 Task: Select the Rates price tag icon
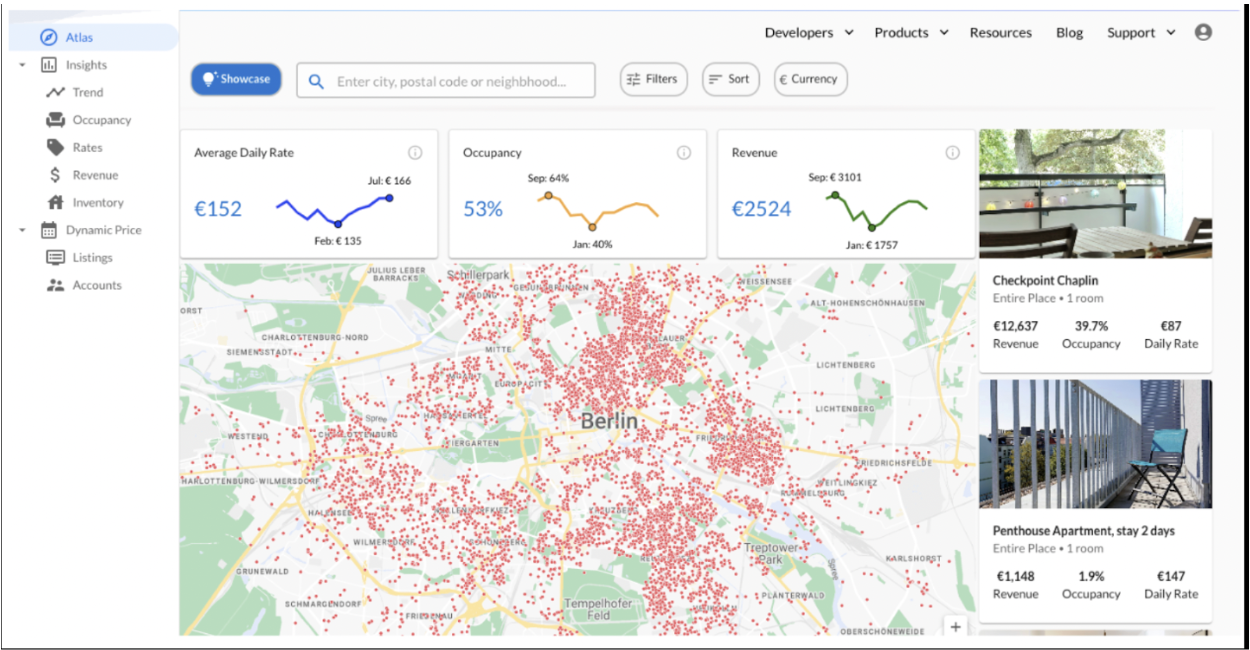tap(55, 147)
